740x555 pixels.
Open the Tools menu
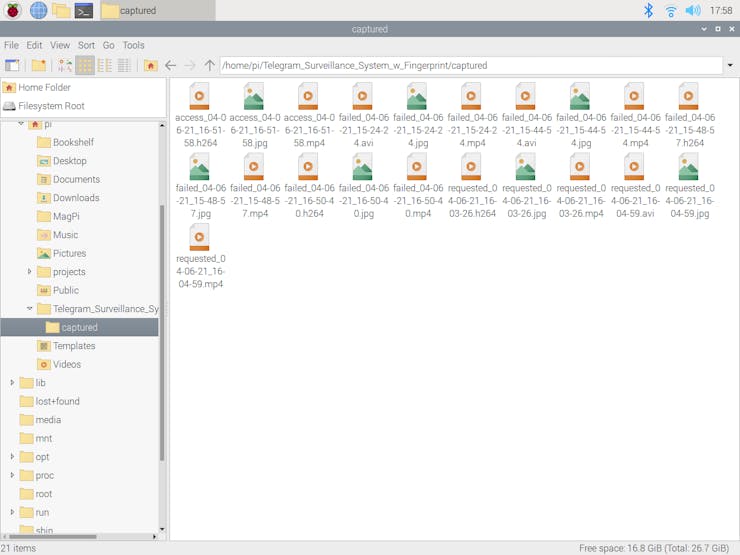(x=133, y=45)
